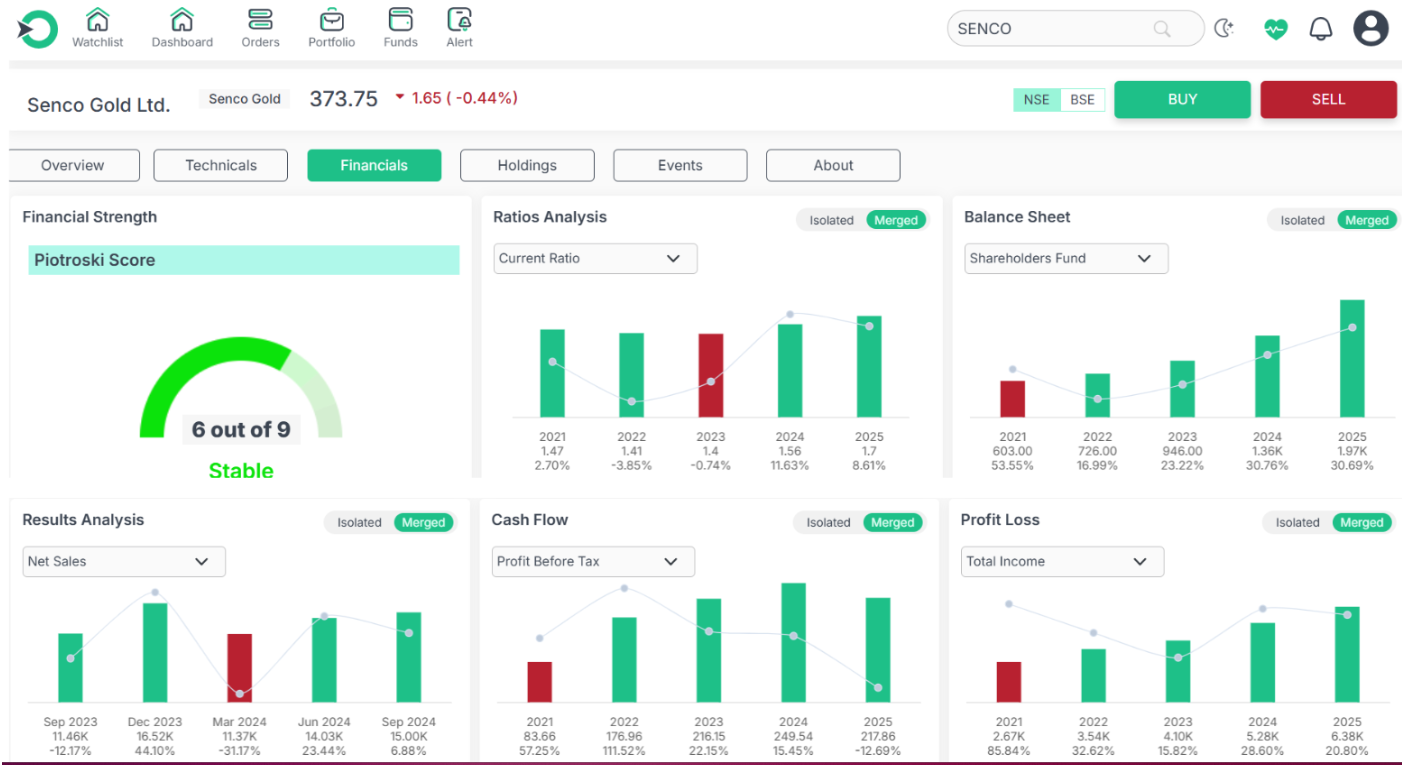This screenshot has width=1404, height=767.
Task: Click the Dashboard home icon
Action: (182, 20)
